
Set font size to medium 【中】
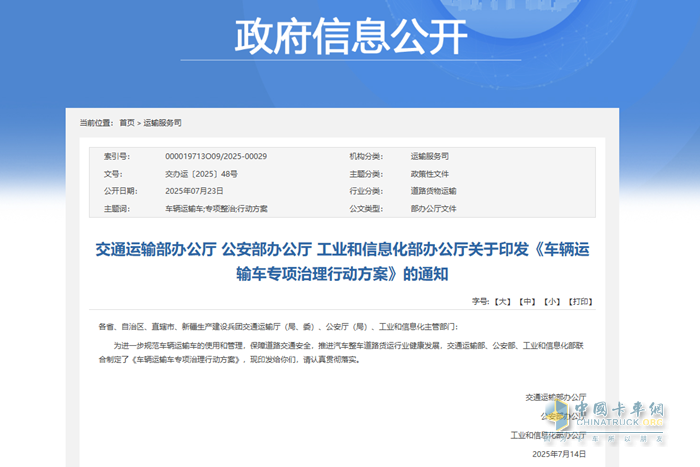point(528,301)
